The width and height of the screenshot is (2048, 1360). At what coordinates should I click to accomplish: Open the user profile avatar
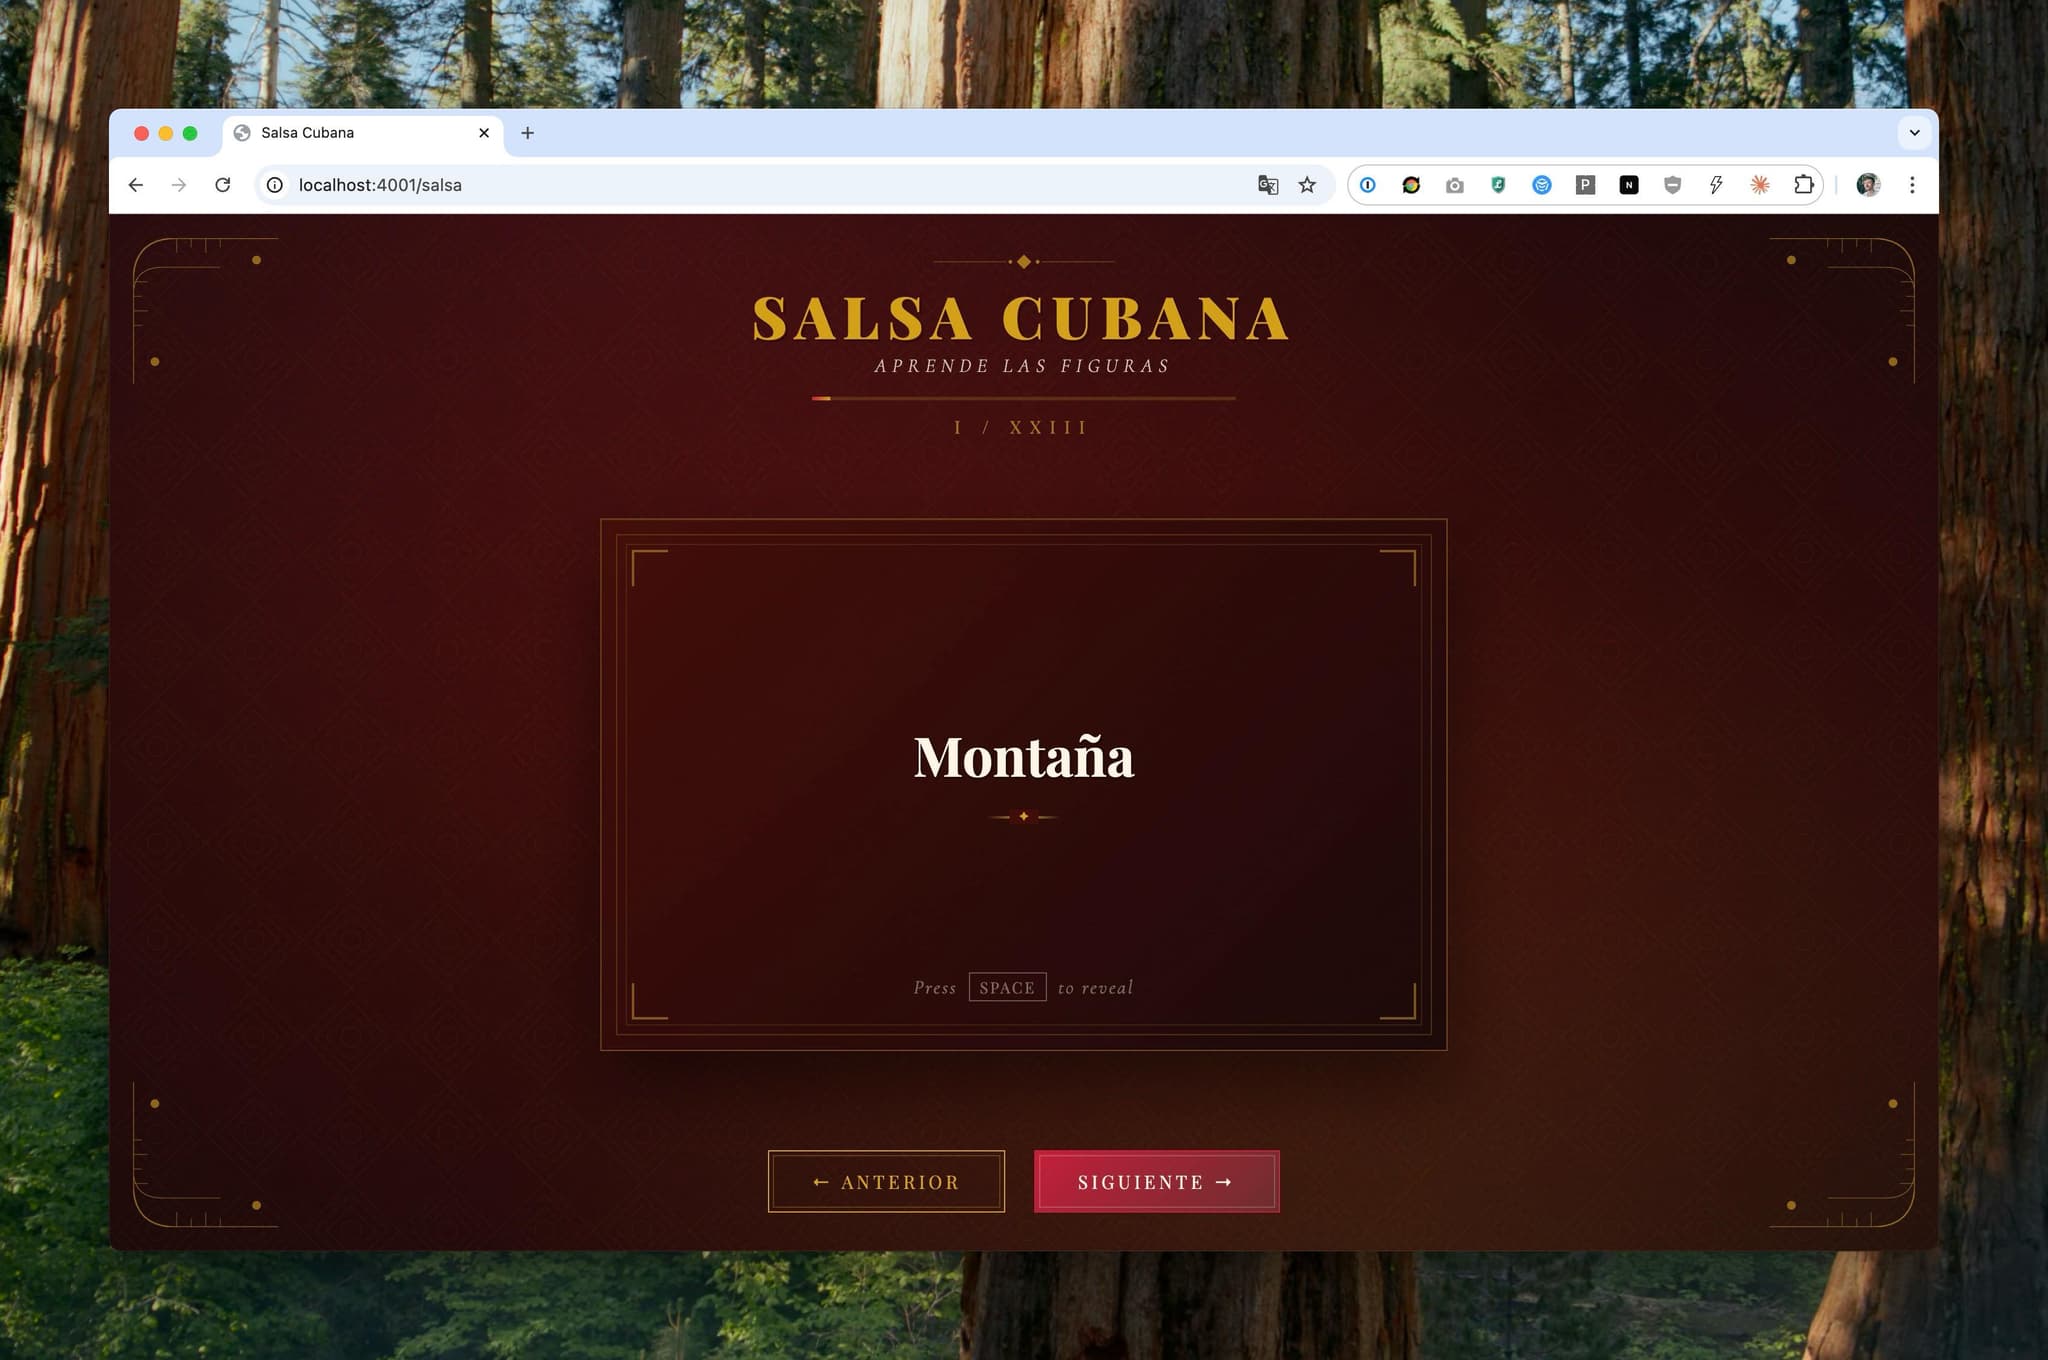1868,185
